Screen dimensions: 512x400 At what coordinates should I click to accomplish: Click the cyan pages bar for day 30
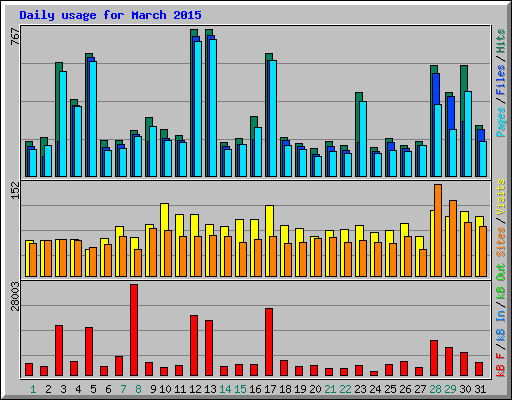(468, 134)
